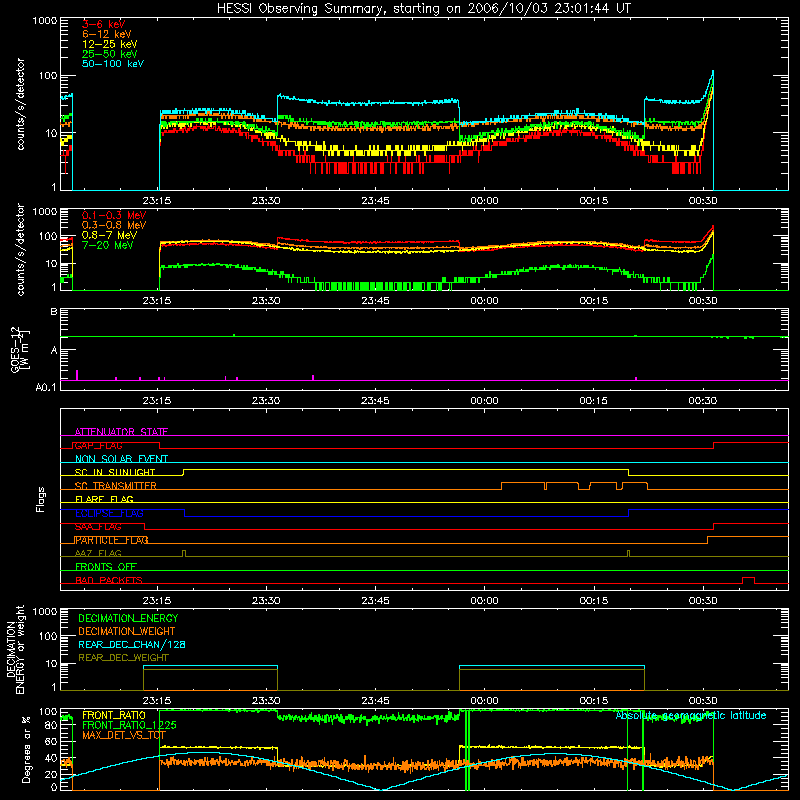This screenshot has height=800, width=800.
Task: Select the 12-25 keV legend label
Action: click(x=110, y=44)
